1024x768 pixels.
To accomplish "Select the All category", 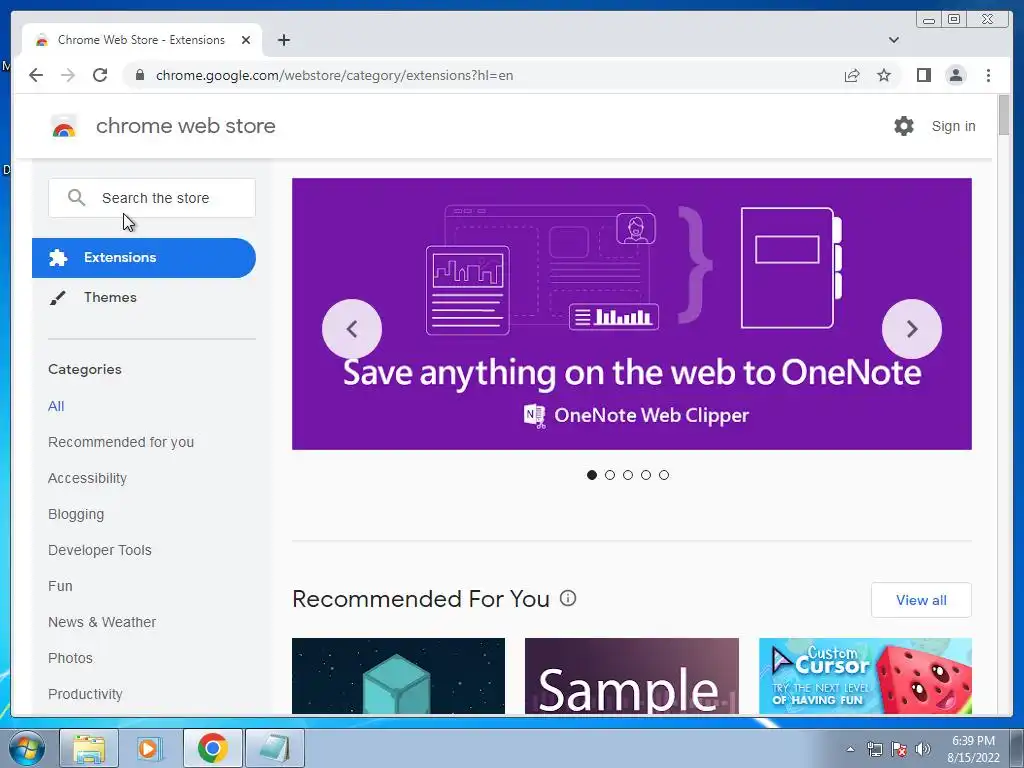I will coord(56,406).
